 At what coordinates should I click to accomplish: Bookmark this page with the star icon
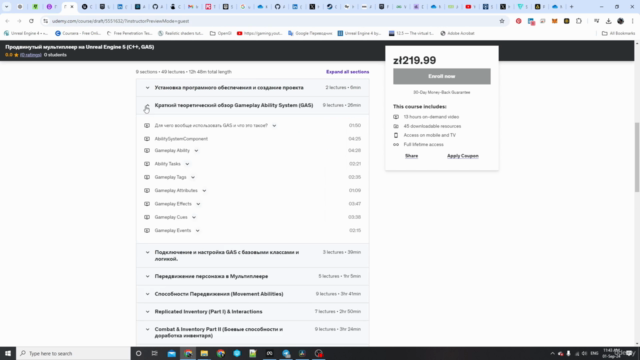point(502,21)
